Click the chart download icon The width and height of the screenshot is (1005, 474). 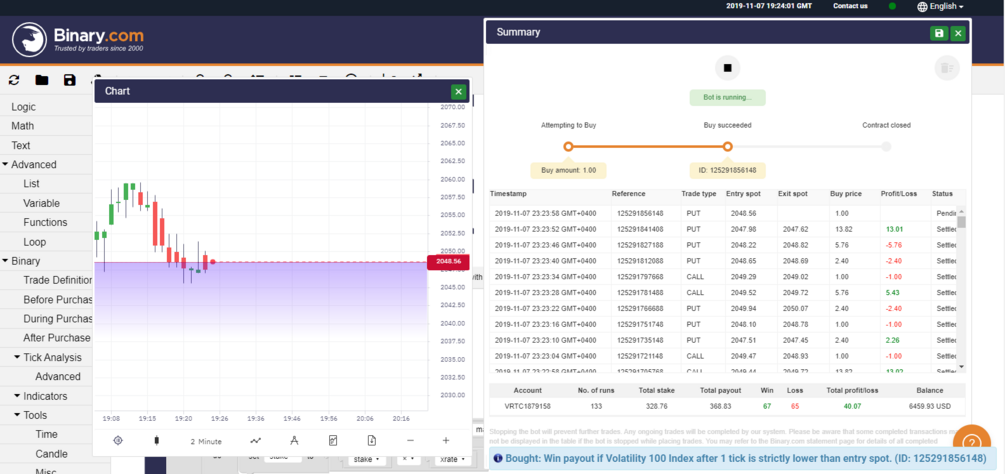click(371, 441)
